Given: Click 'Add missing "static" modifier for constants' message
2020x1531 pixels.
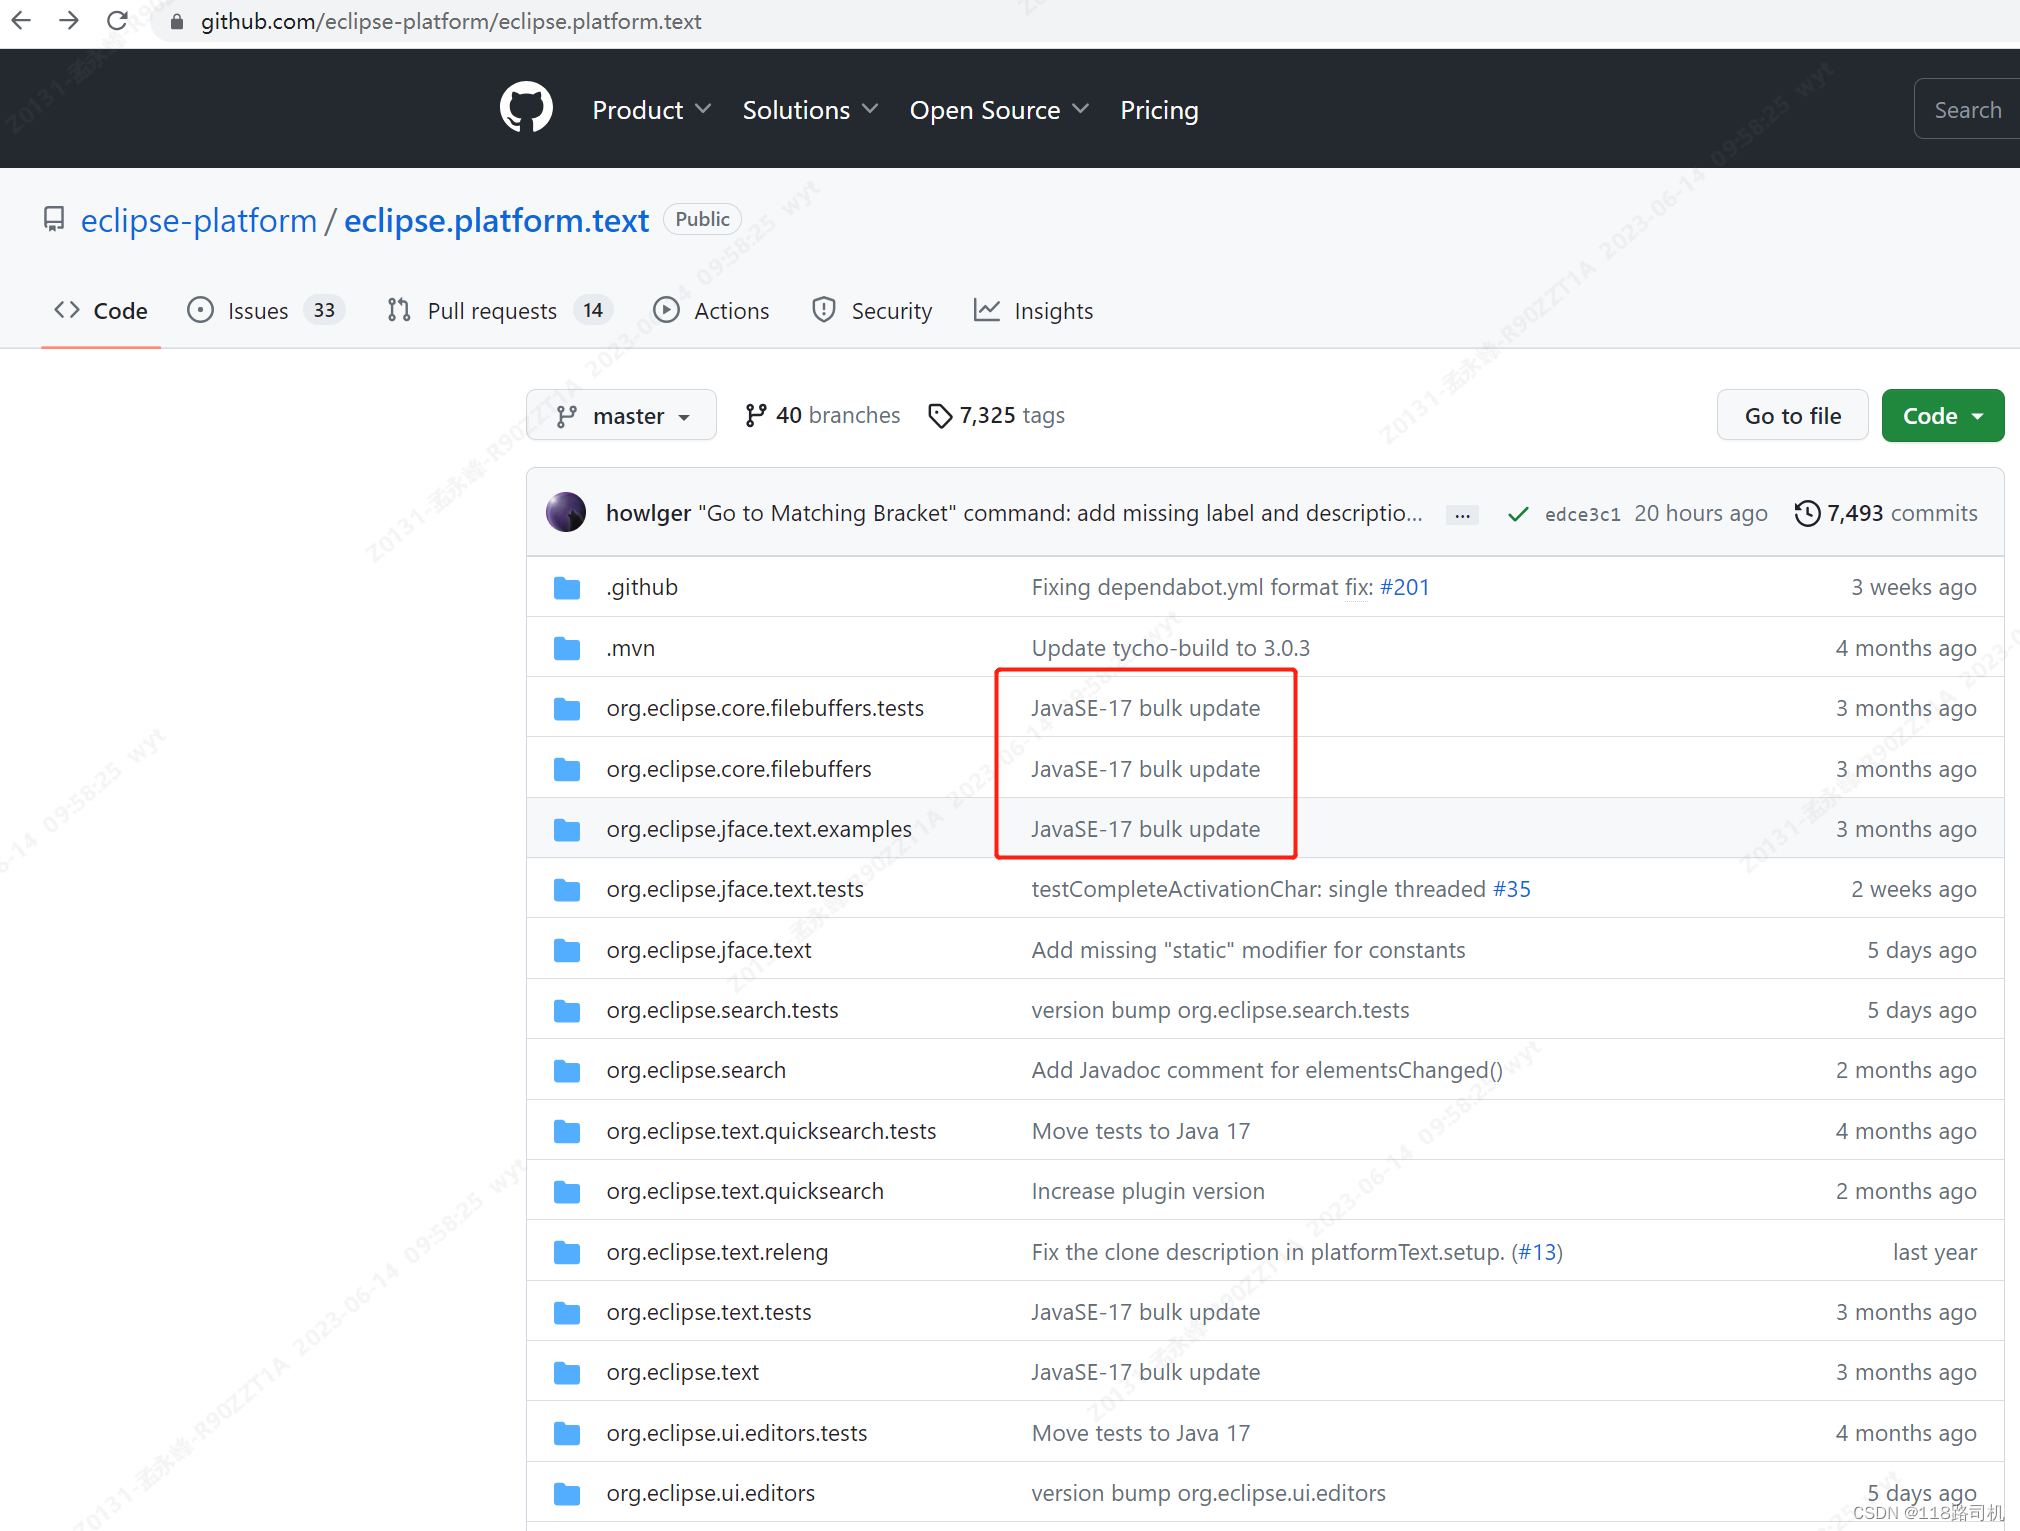Looking at the screenshot, I should (x=1248, y=950).
